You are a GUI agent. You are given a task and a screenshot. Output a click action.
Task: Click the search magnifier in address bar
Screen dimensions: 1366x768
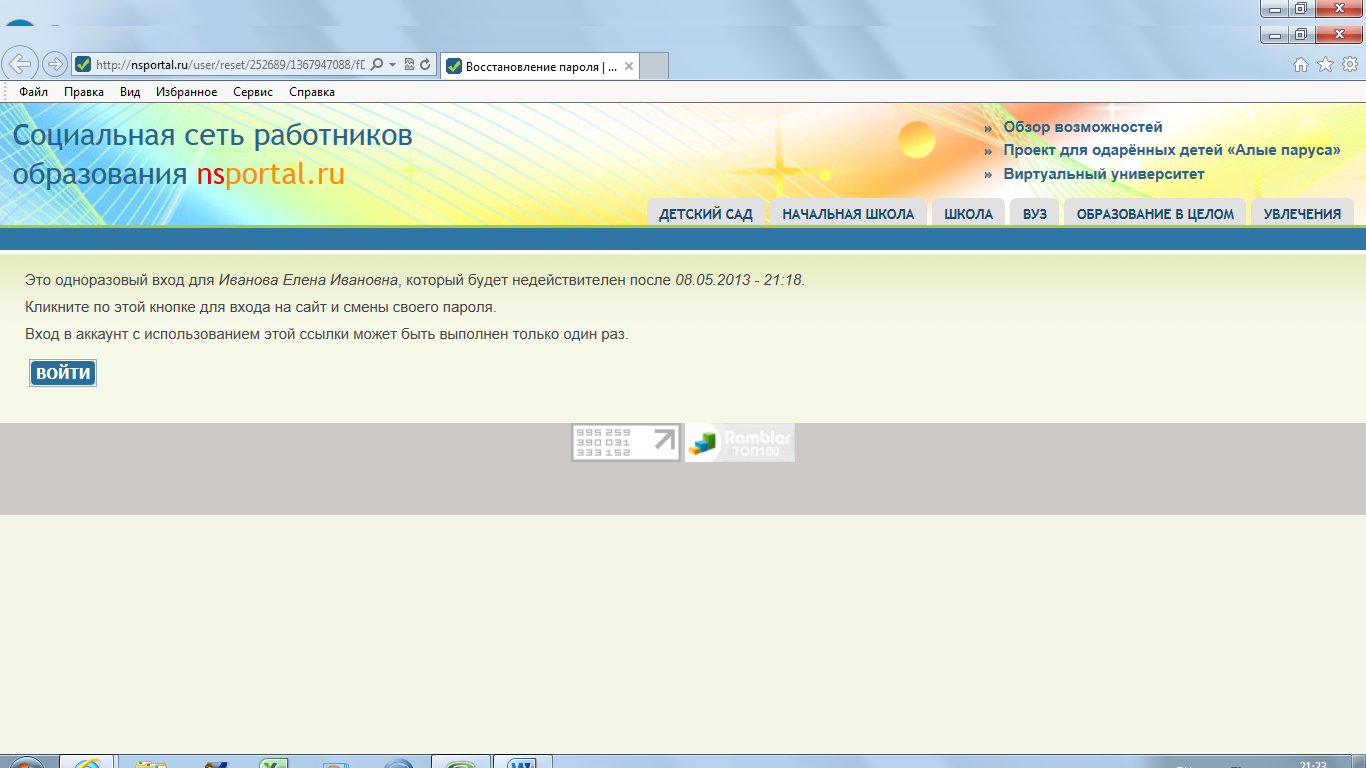[377, 65]
